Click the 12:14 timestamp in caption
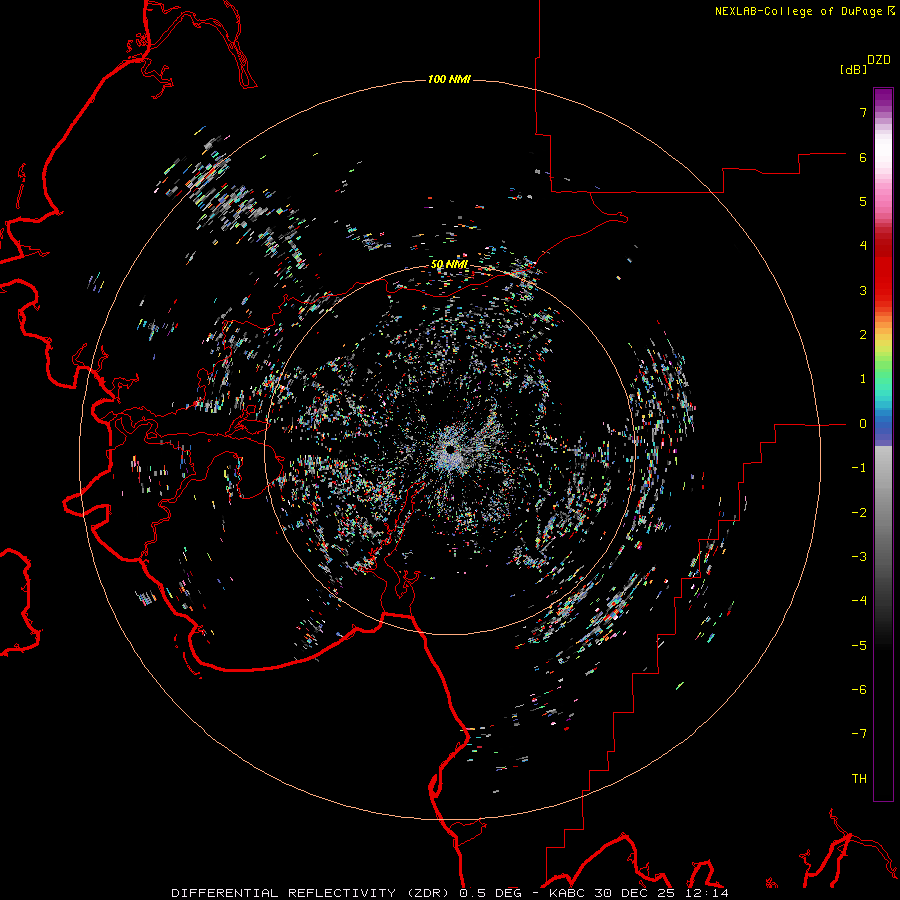This screenshot has height=900, width=900. pos(706,893)
